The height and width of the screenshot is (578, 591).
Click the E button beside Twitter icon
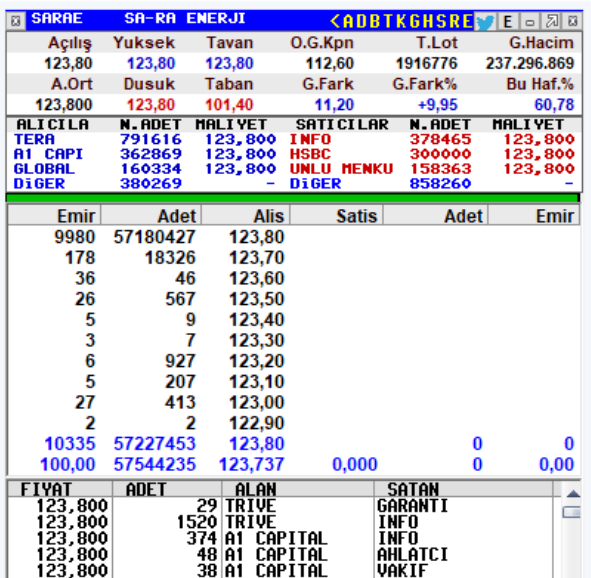point(508,21)
